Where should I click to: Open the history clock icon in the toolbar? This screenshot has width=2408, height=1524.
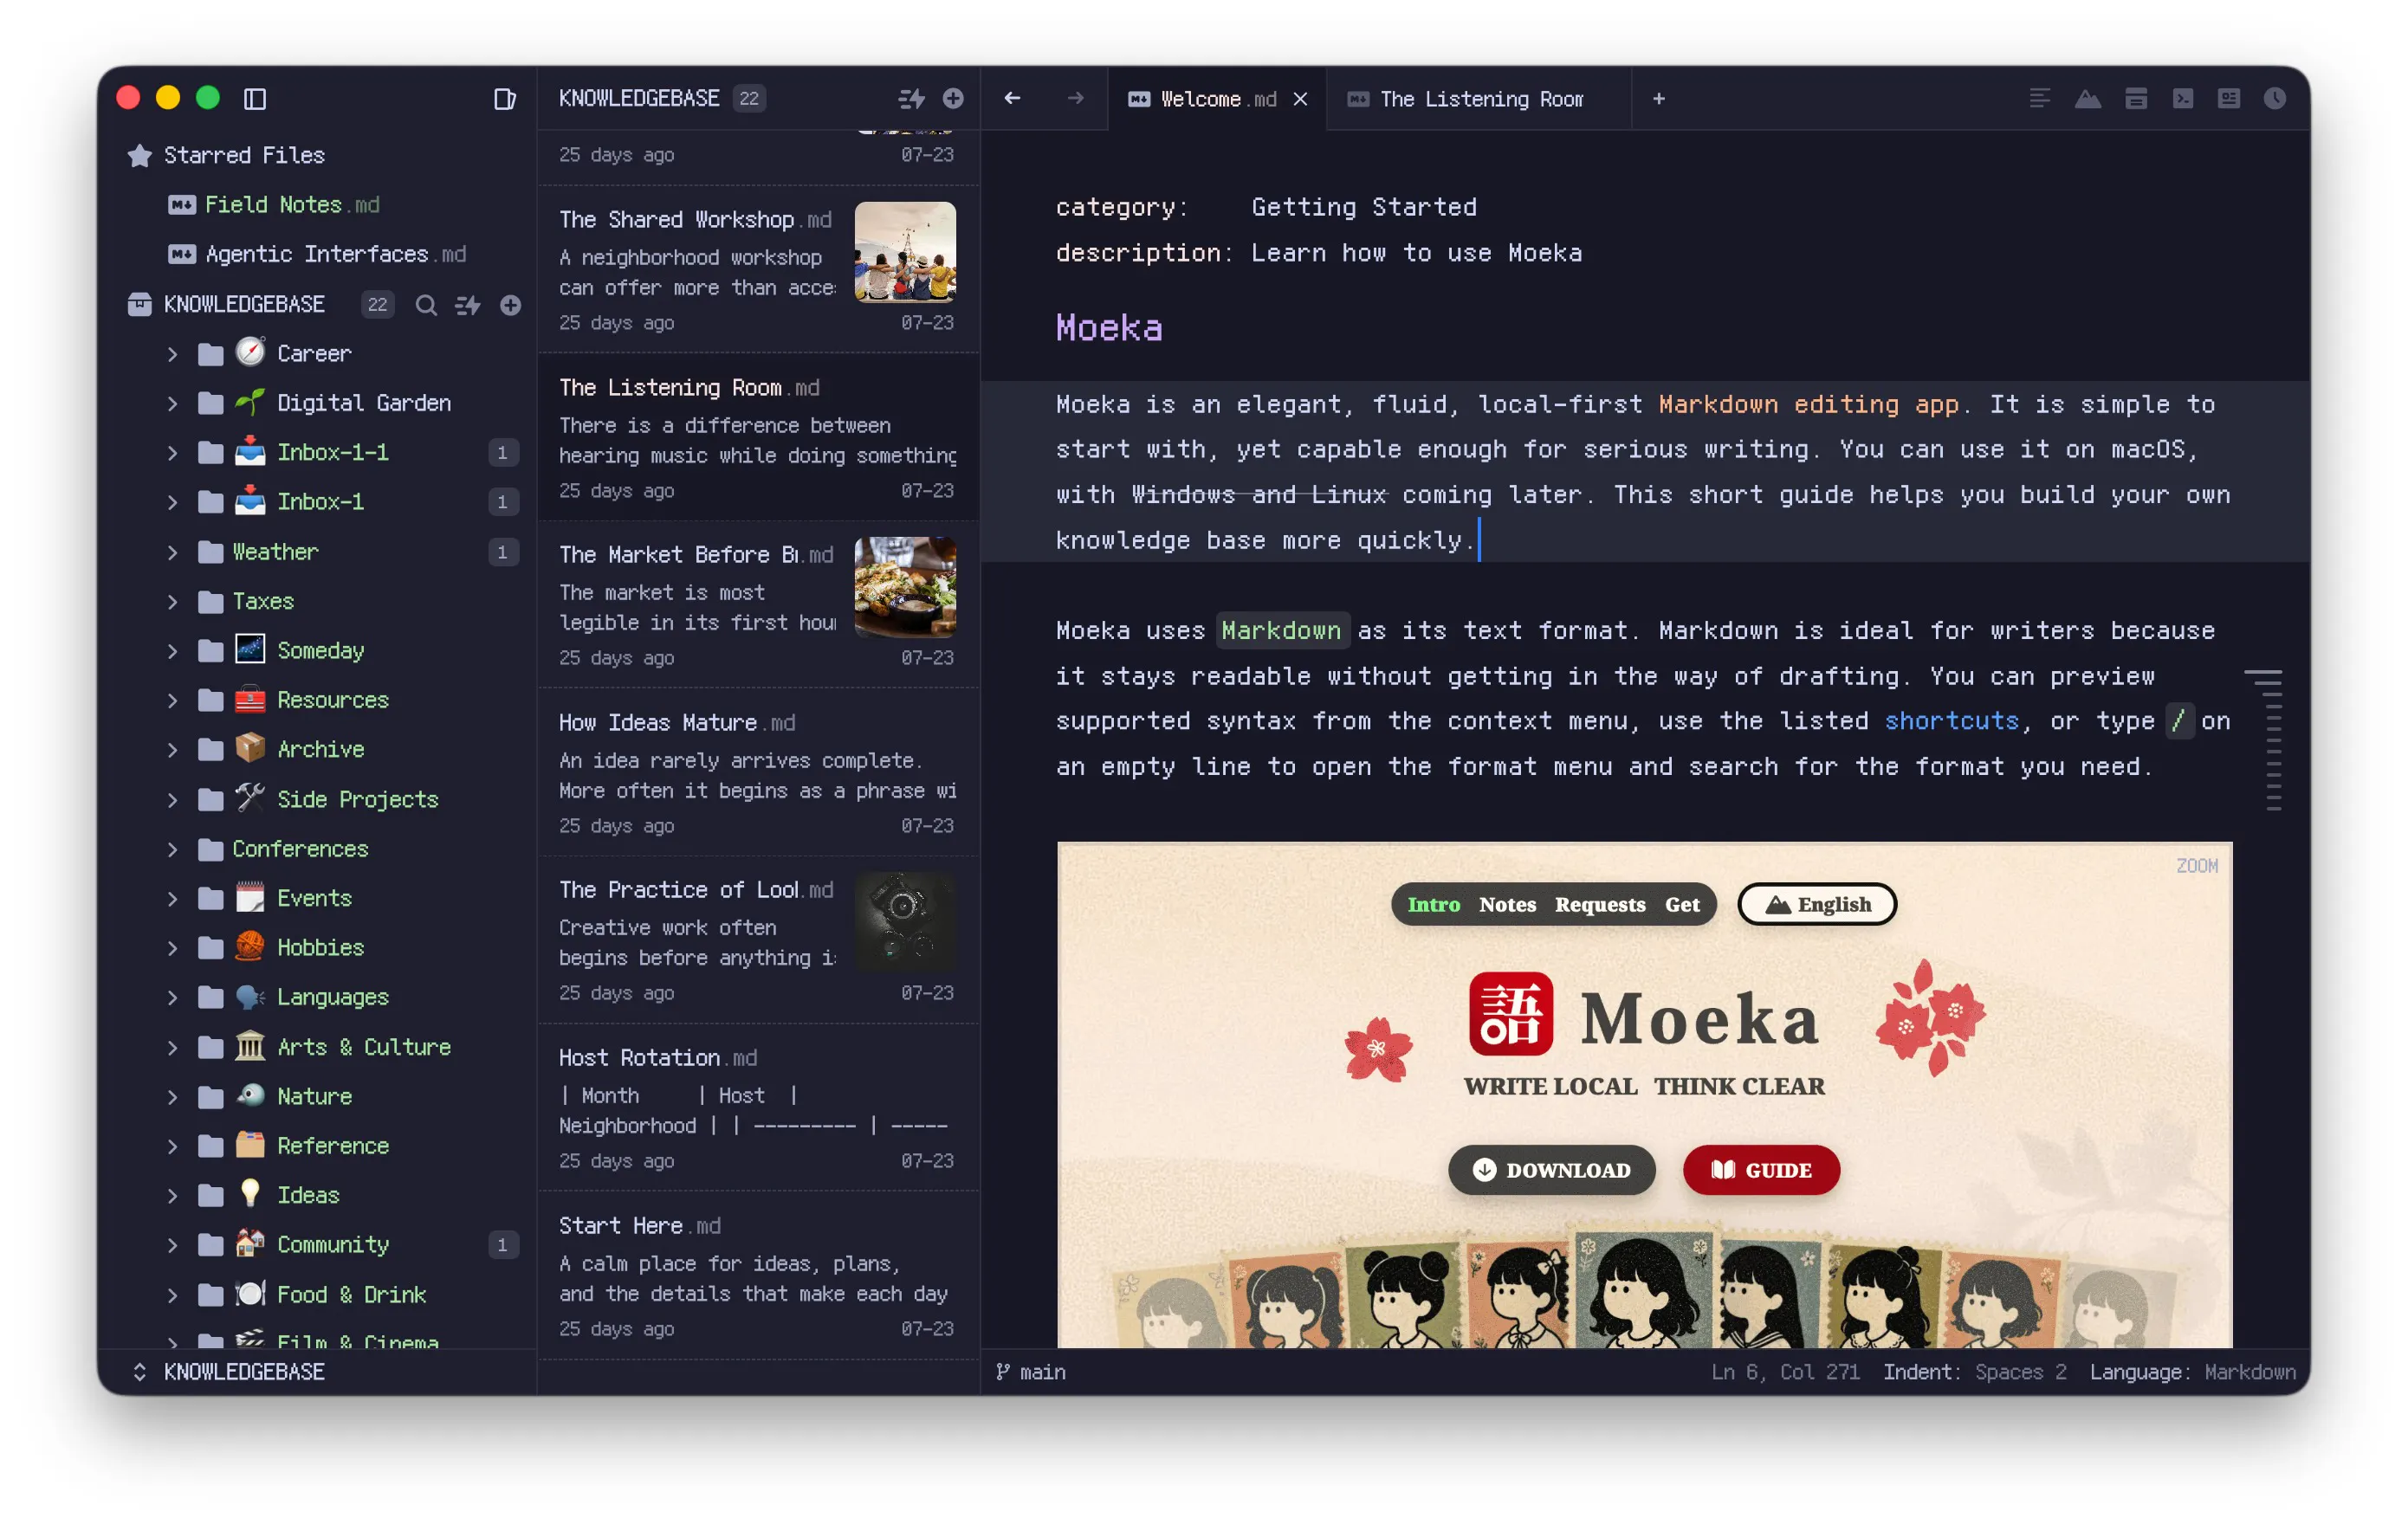click(2275, 98)
